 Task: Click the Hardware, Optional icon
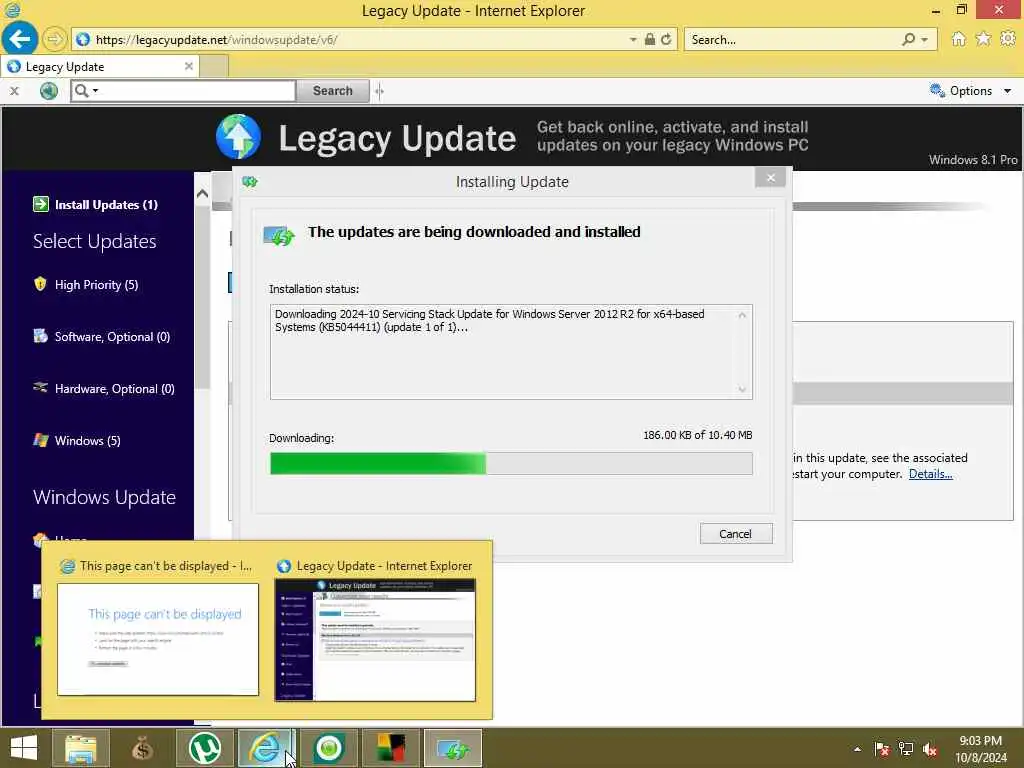[40, 387]
